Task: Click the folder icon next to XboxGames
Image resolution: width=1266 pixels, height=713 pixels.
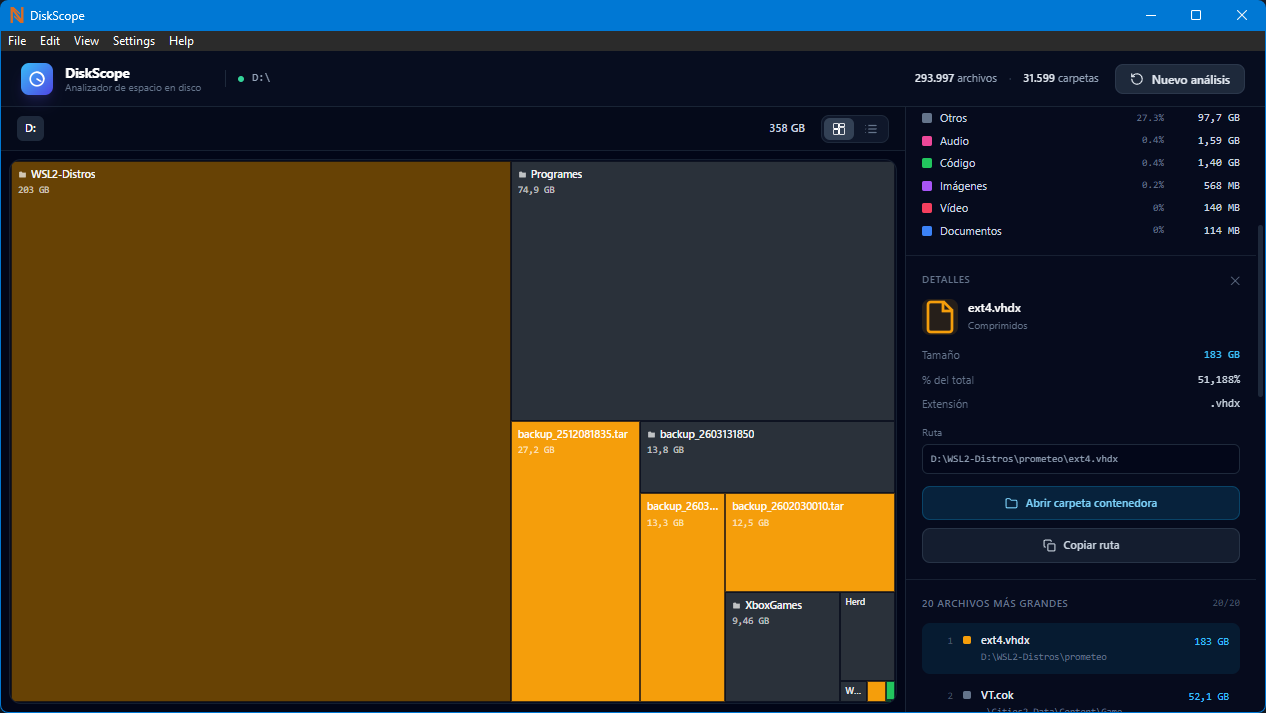Action: click(737, 606)
